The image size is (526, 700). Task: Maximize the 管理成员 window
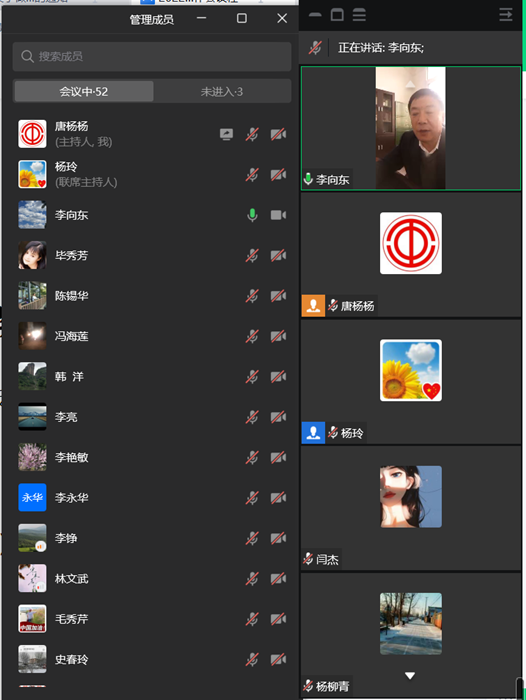(x=242, y=18)
